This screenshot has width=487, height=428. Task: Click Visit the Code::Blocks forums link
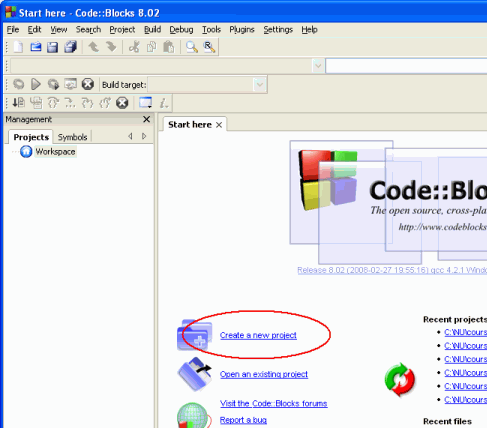tap(274, 404)
